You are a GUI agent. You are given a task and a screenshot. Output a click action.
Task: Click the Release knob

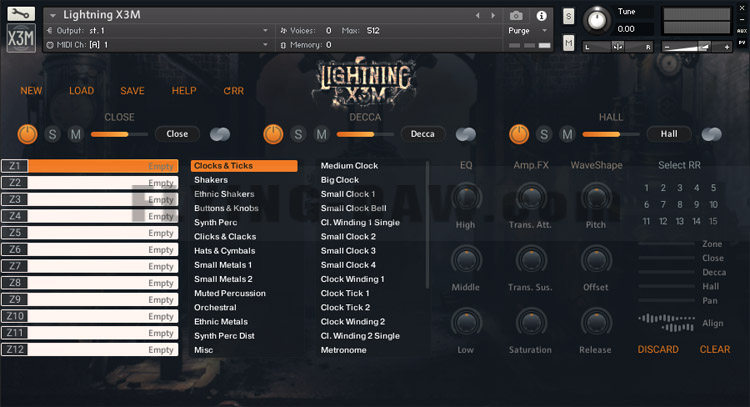[596, 323]
